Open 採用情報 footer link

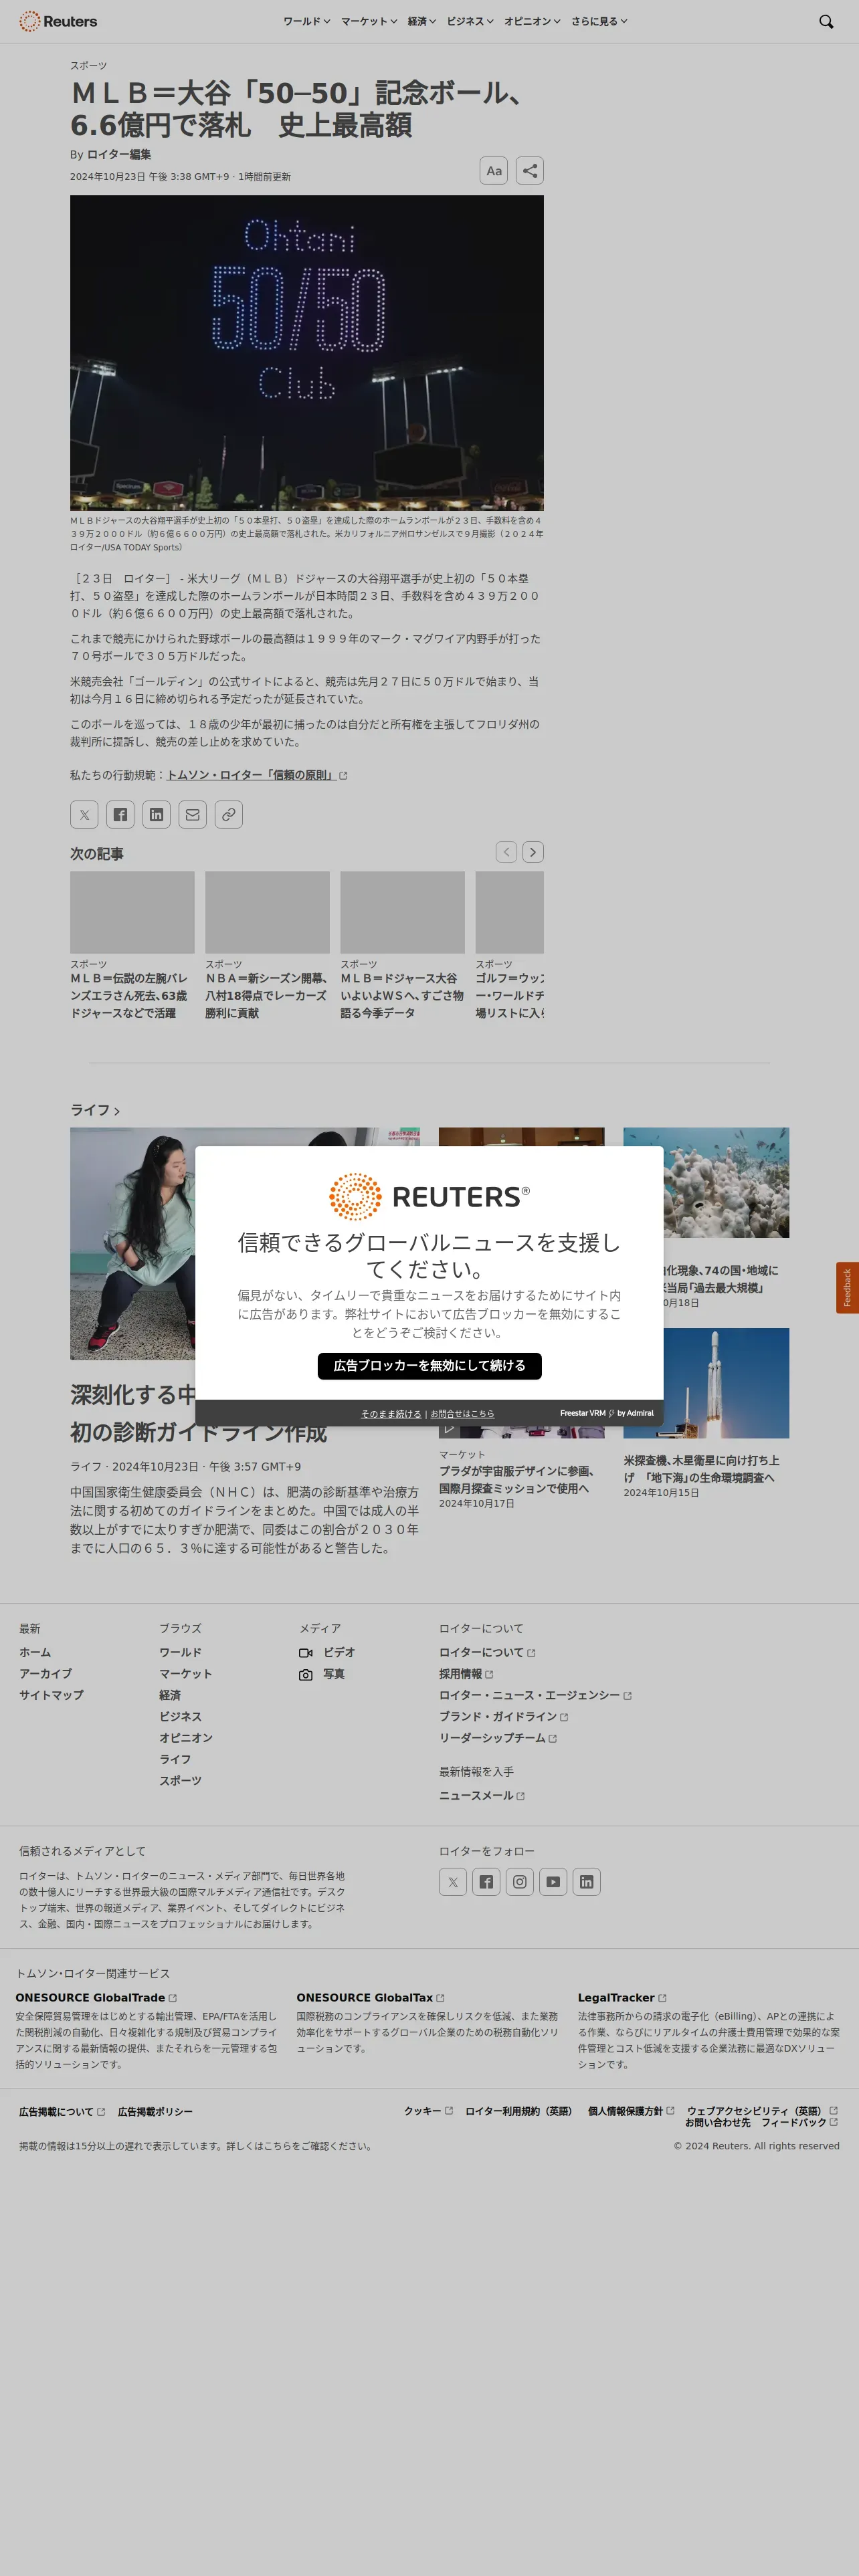(466, 1673)
